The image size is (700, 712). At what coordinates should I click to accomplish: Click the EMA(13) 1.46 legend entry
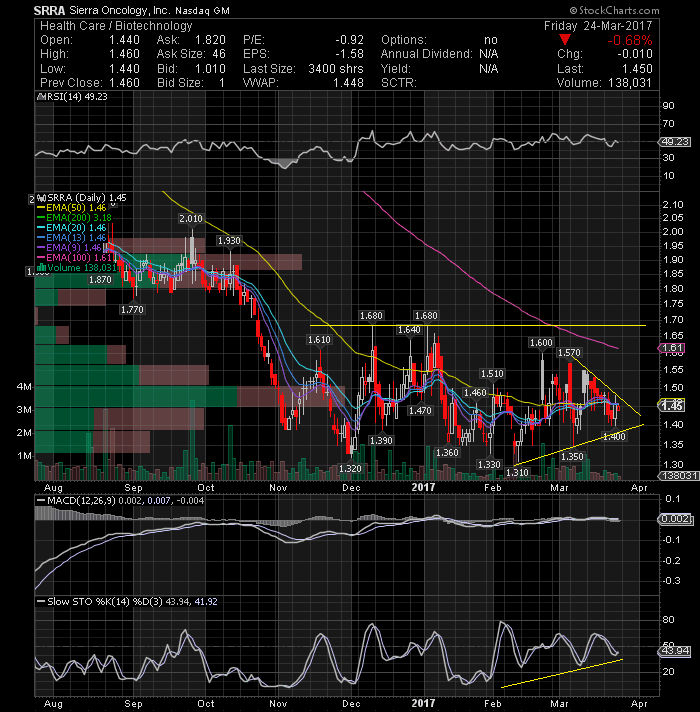[x=73, y=238]
